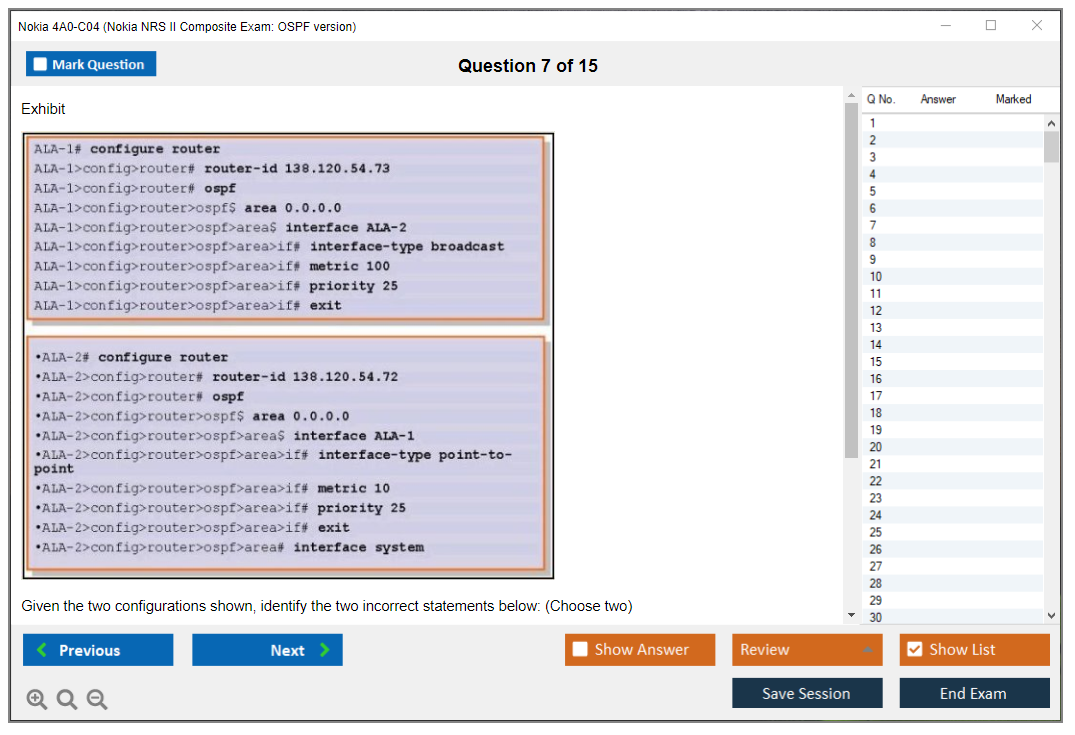Select question 7 in the list
The image size is (1075, 735).
coord(873,226)
